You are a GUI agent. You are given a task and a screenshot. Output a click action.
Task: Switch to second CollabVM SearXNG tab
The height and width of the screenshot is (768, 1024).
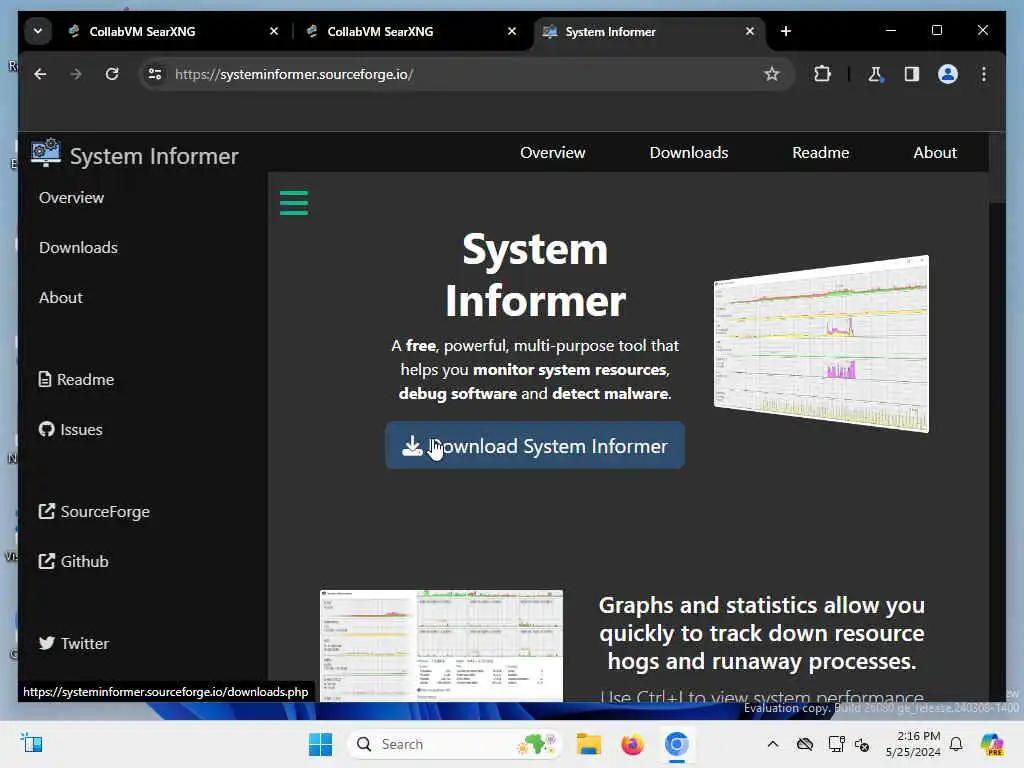(x=411, y=31)
